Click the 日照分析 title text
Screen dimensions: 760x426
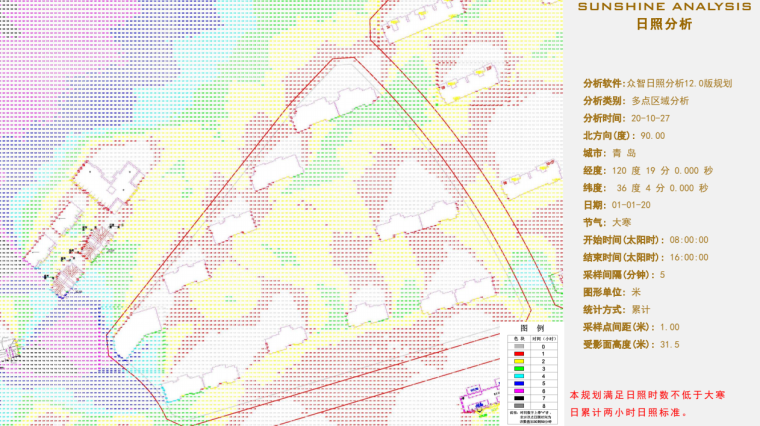(x=663, y=25)
